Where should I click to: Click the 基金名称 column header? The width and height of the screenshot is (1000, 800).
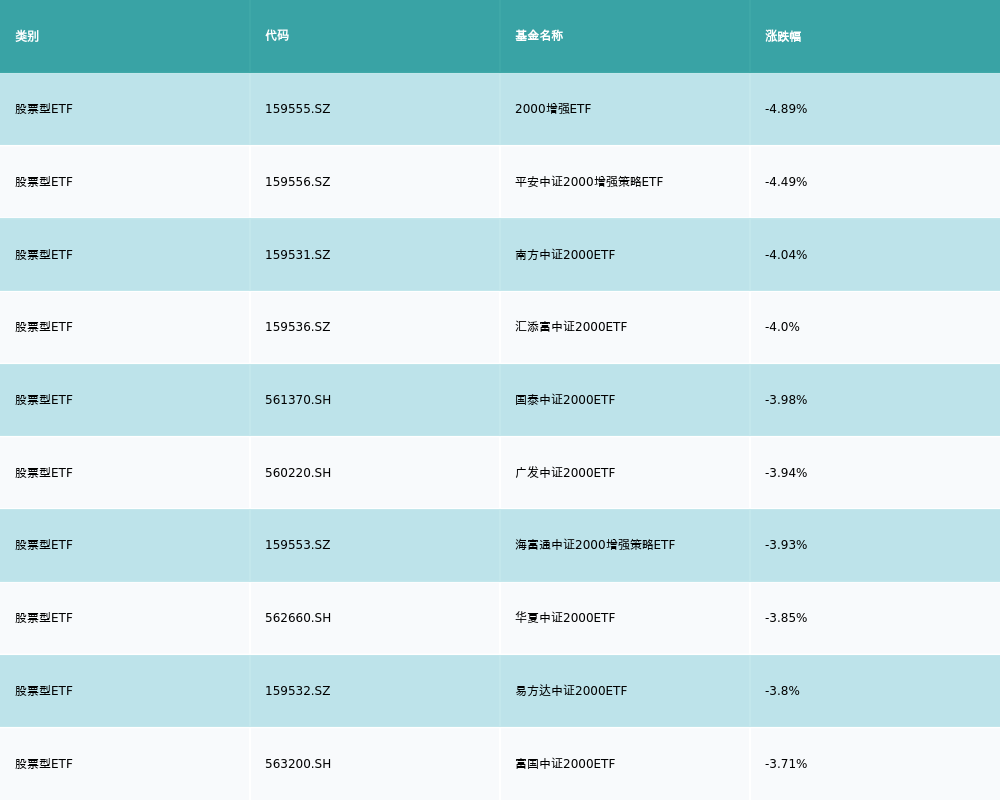point(539,36)
